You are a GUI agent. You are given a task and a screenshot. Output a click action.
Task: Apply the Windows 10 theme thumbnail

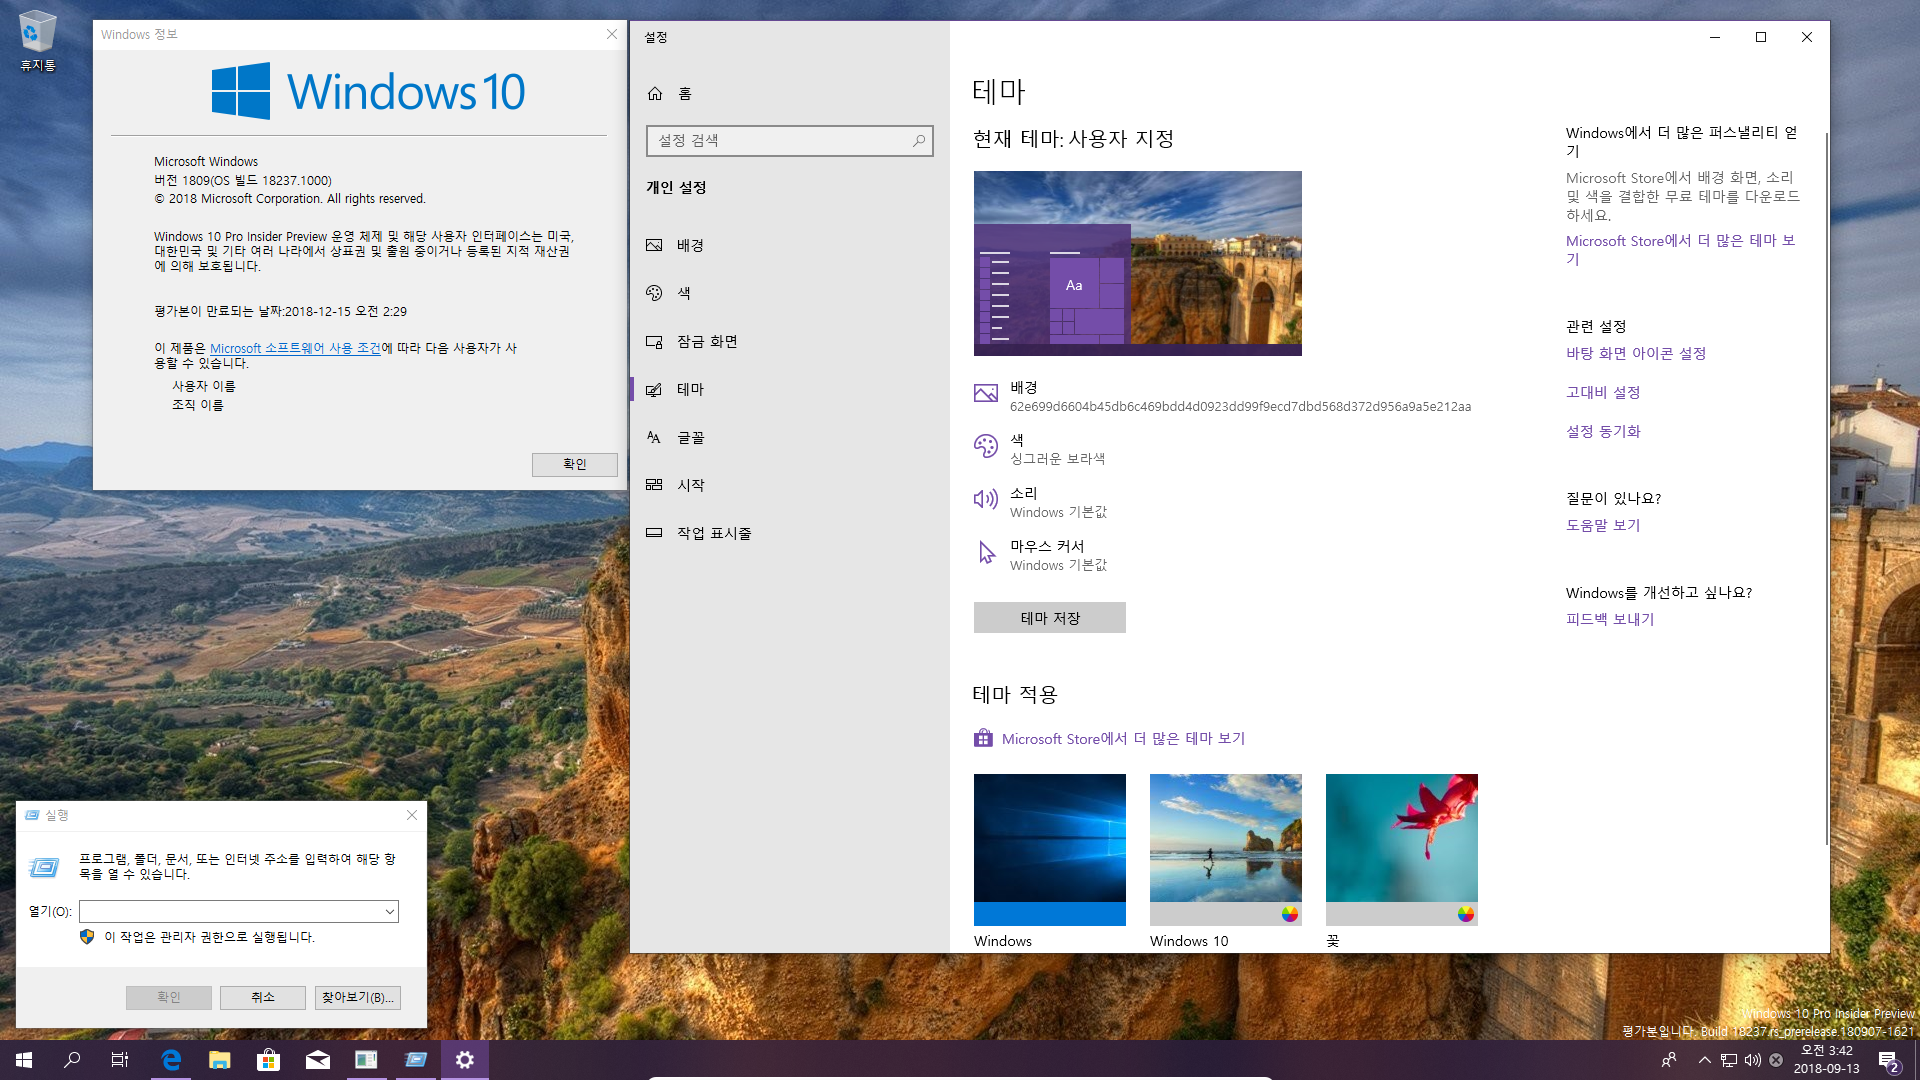[1226, 850]
